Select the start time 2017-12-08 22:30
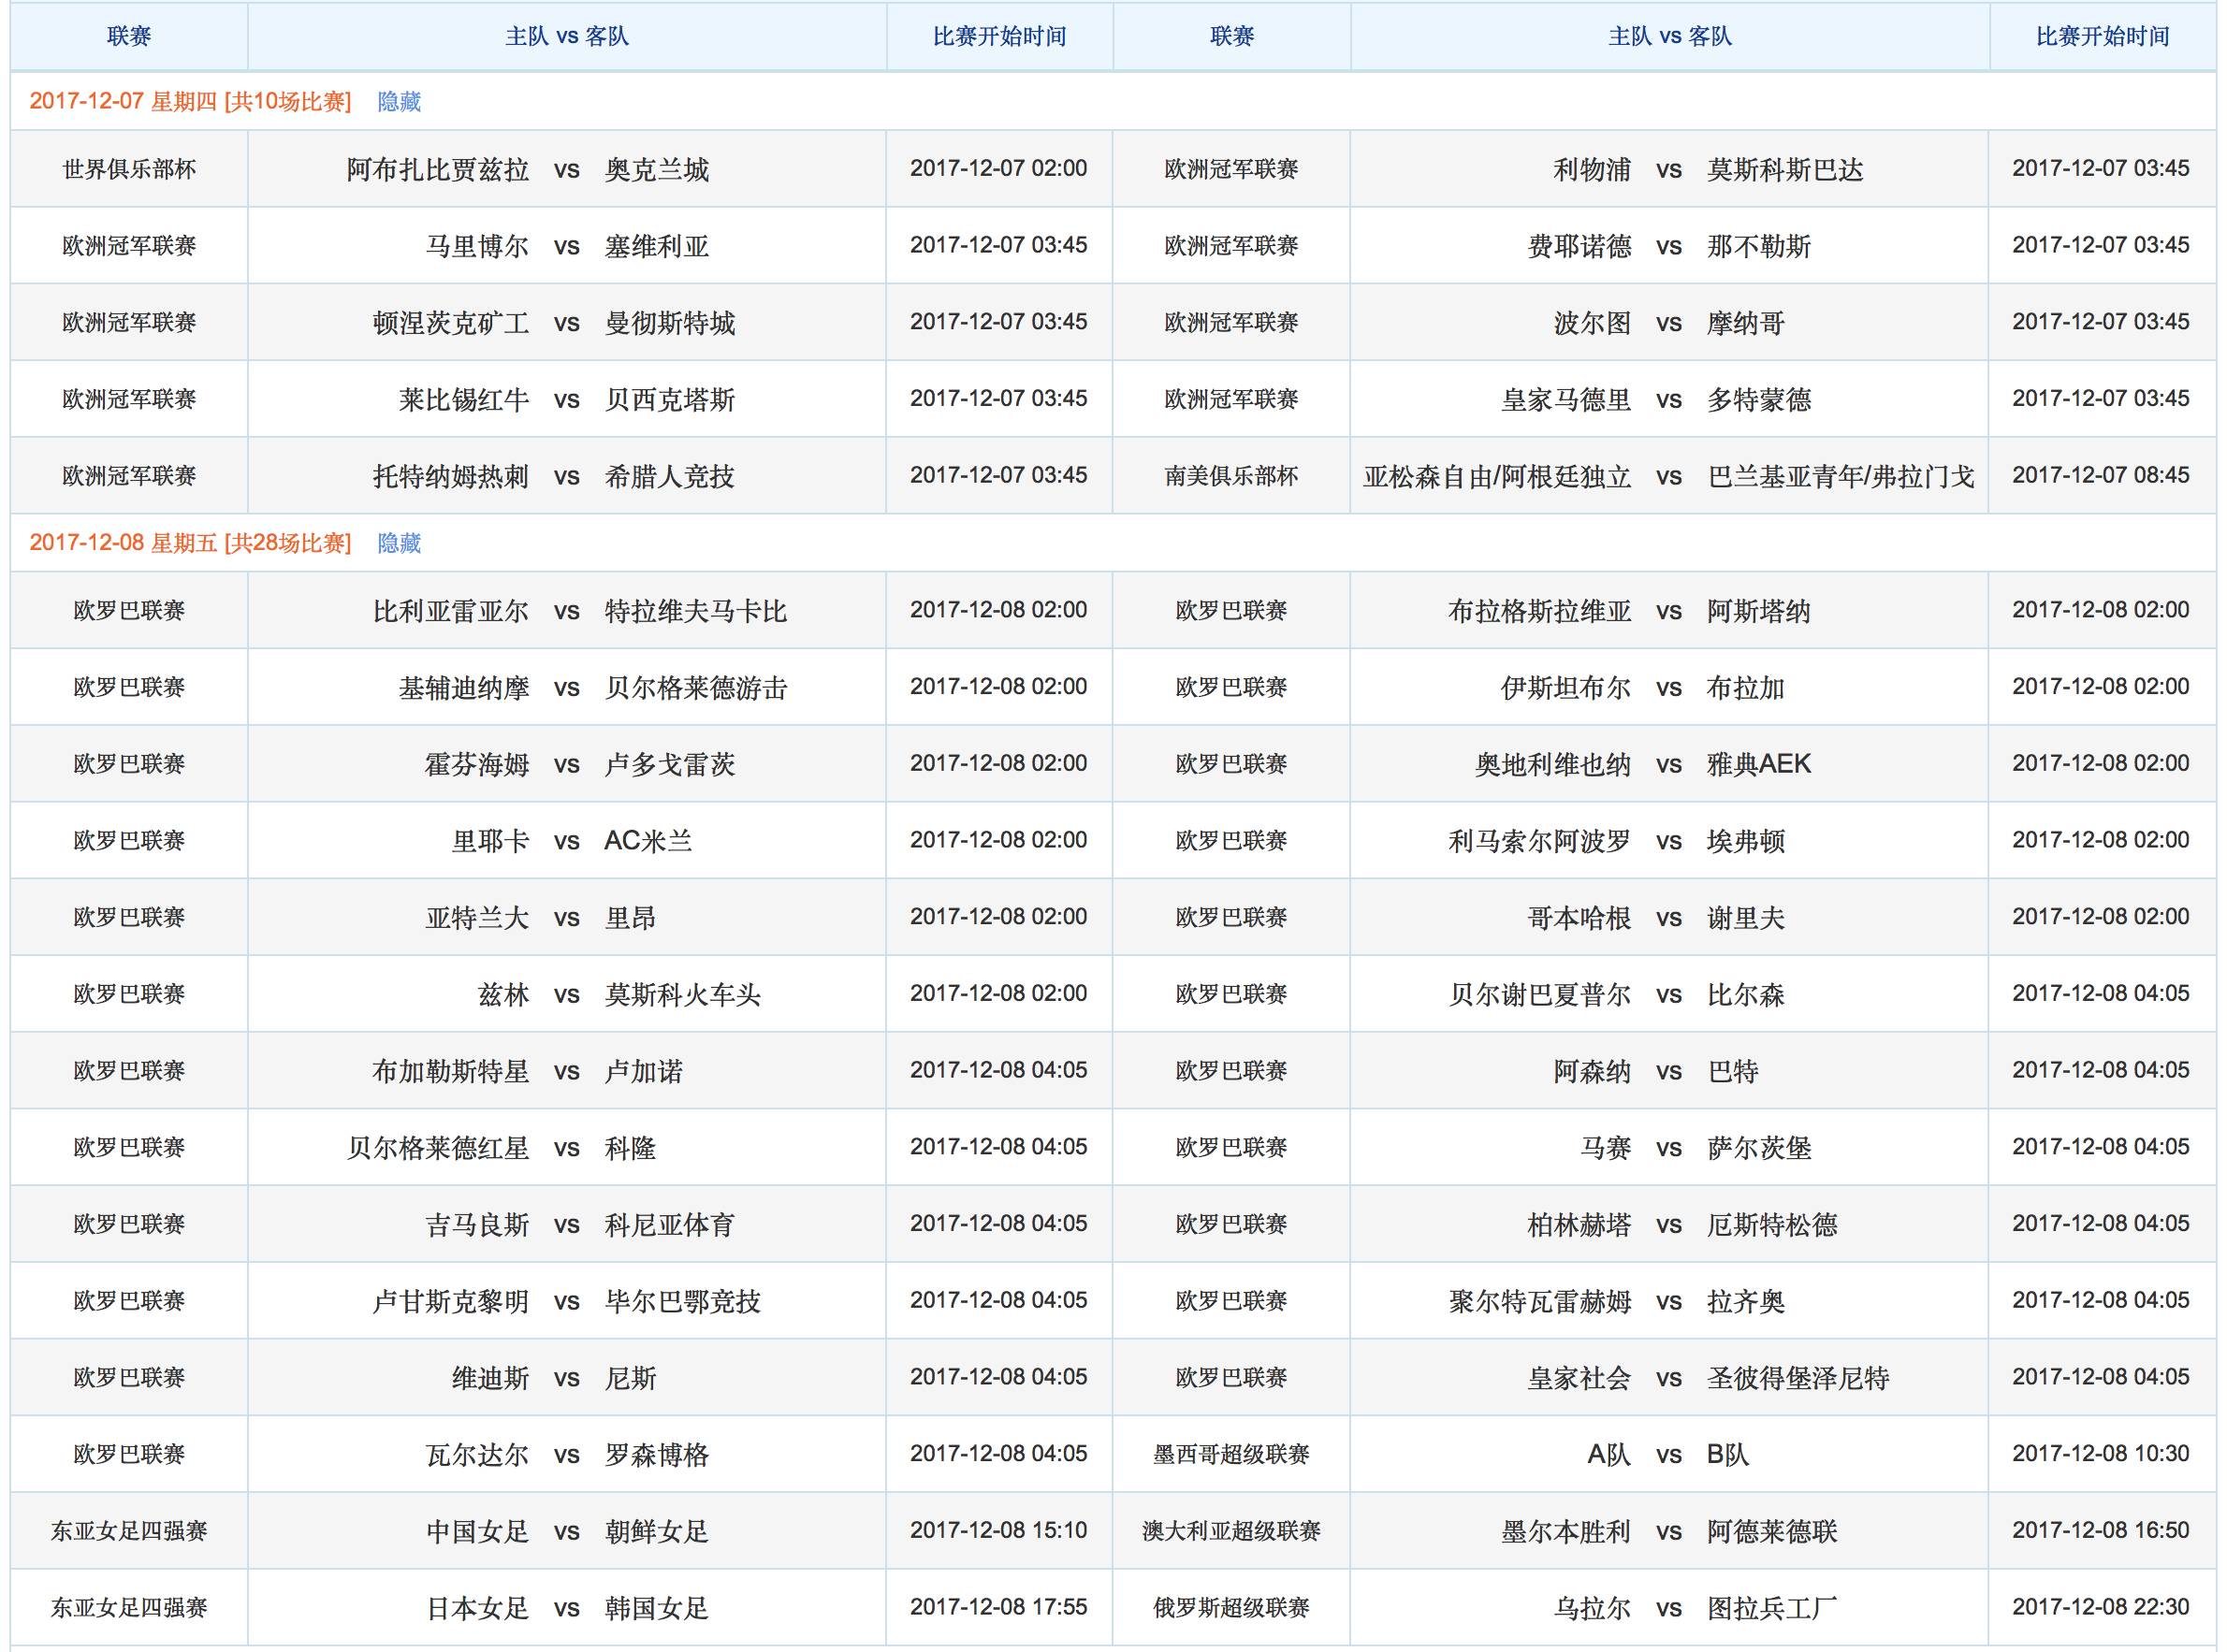The height and width of the screenshot is (1652, 2227). [2101, 1607]
